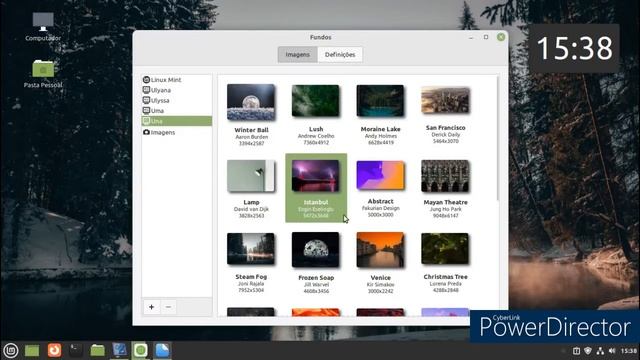Switch to the System Settings taskbar window
Screen dimensions: 640x360
[x=120, y=350]
